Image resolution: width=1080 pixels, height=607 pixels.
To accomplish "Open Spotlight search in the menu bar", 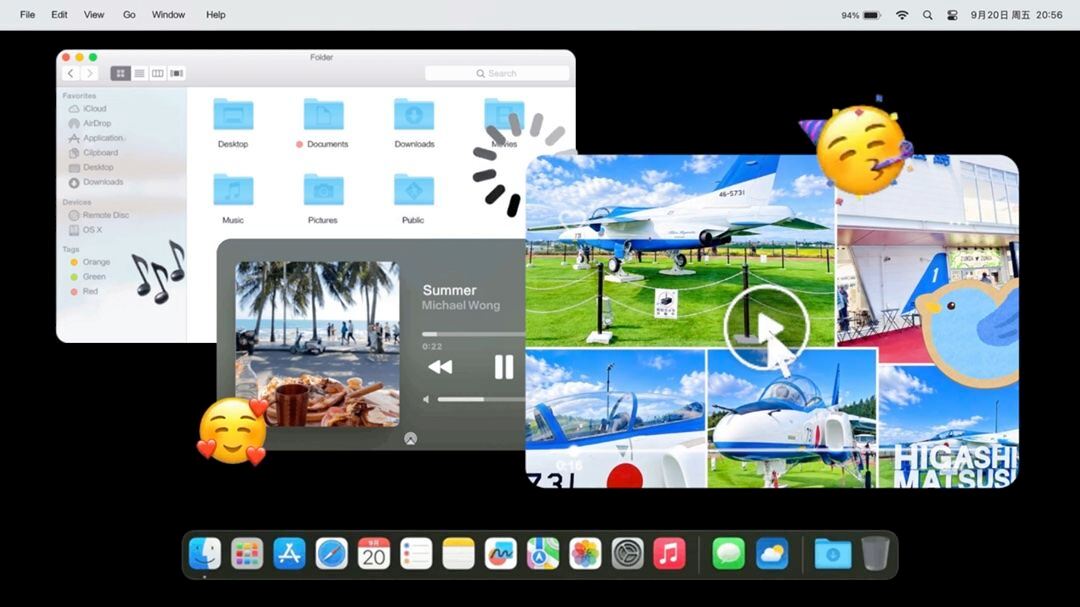I will coord(928,15).
